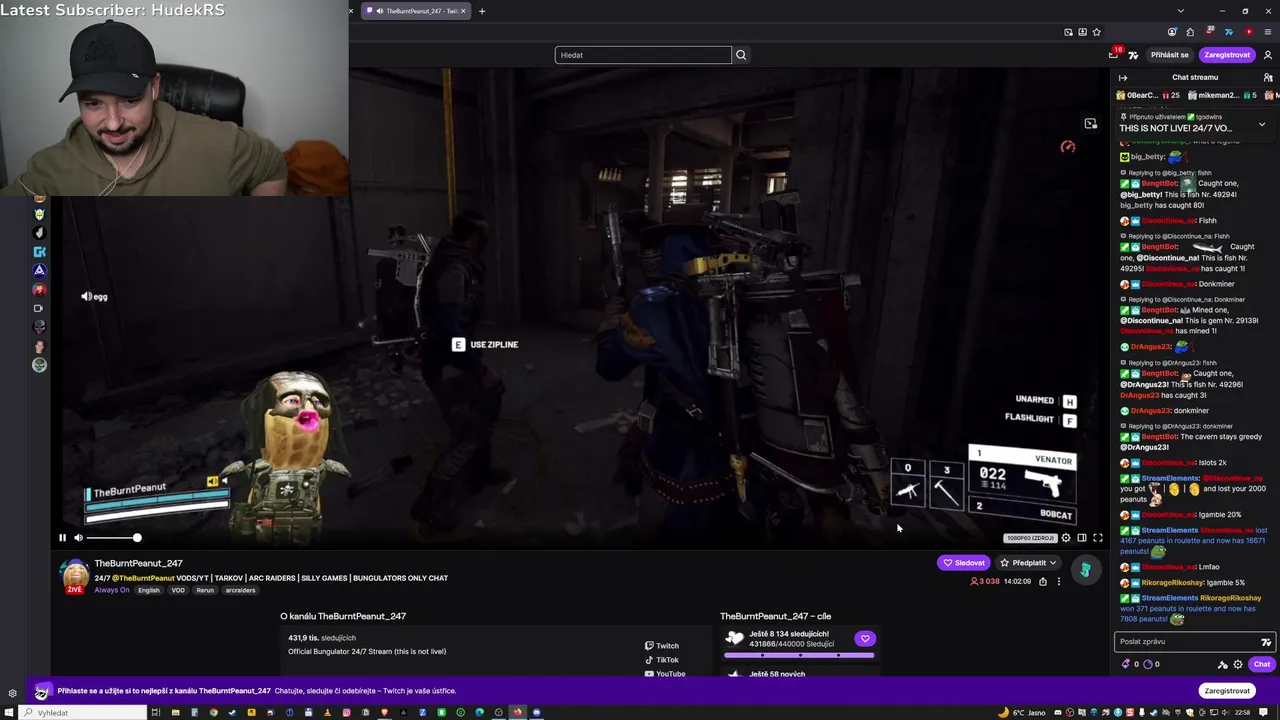Open Twitch notifications inbox with badge
The image size is (1280, 720).
tap(1115, 54)
